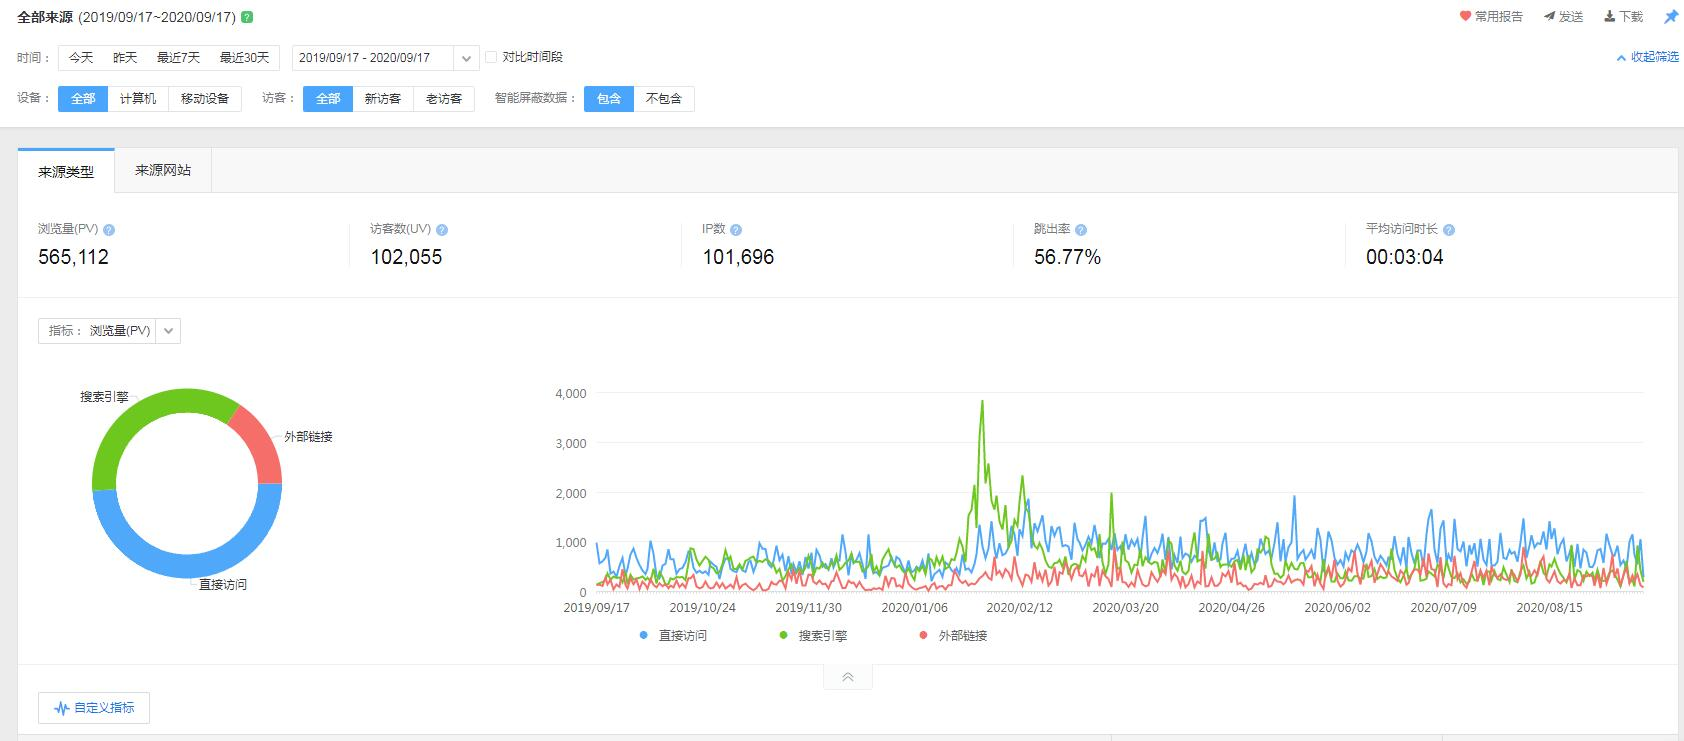
Task: Select the 最近30天 time range
Action: [x=245, y=58]
